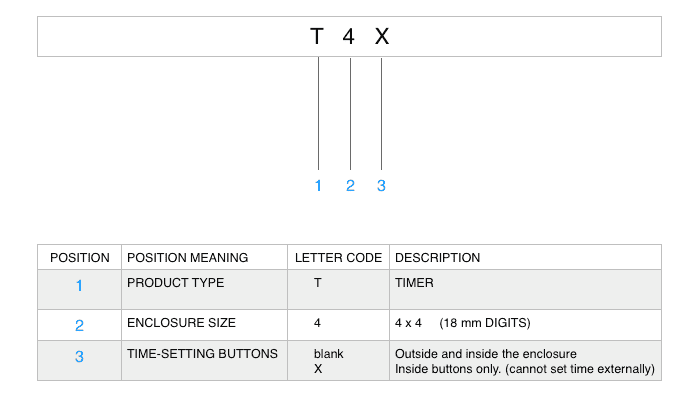Click the POSITION column header
The width and height of the screenshot is (692, 405).
(x=79, y=258)
